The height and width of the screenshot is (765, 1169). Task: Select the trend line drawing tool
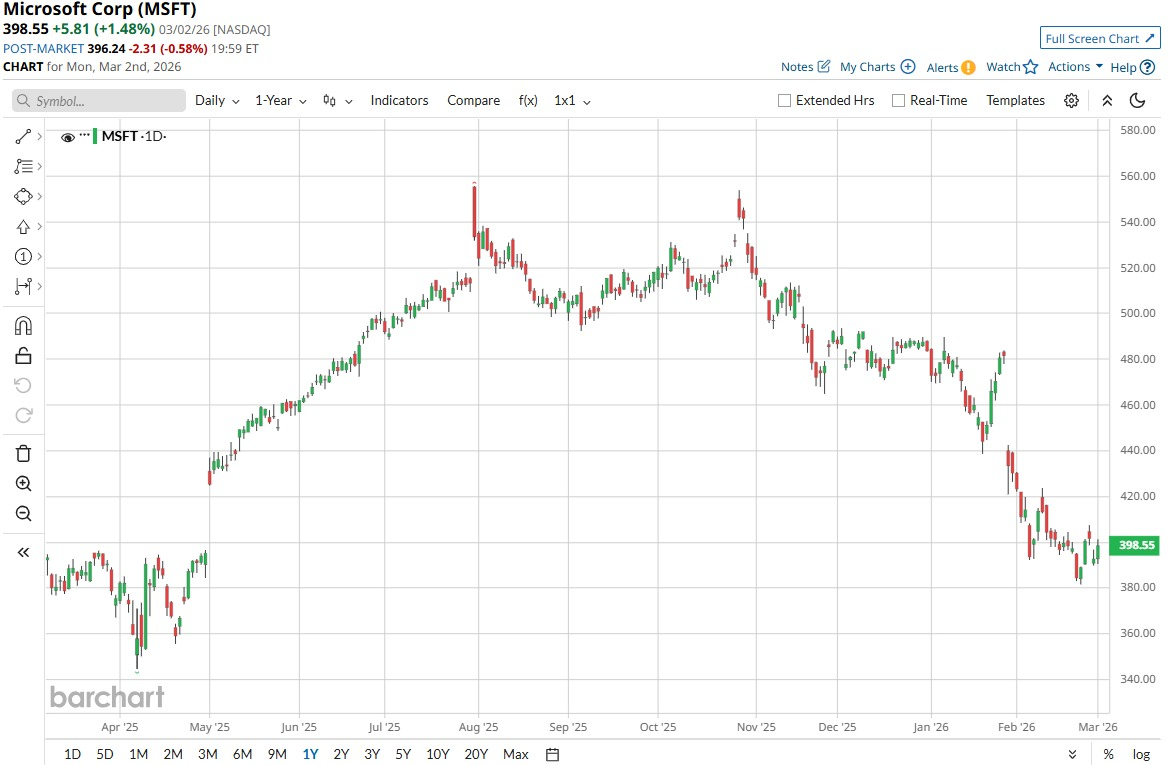pos(23,136)
